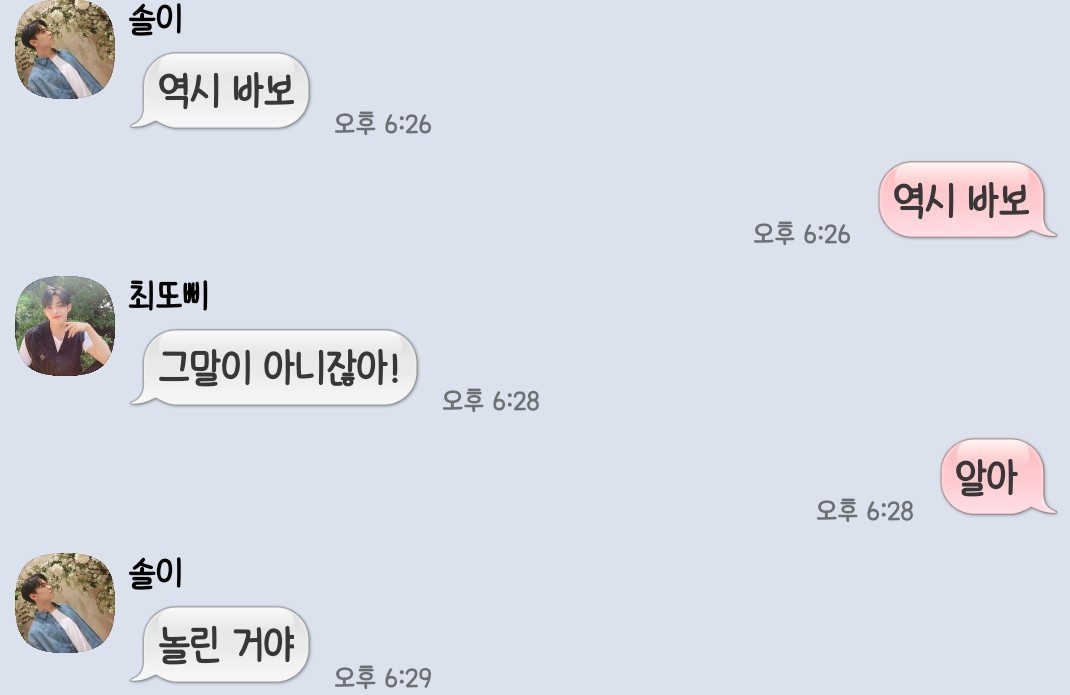Select the sender name 최또삐
This screenshot has height=695, width=1070.
pyautogui.click(x=169, y=295)
